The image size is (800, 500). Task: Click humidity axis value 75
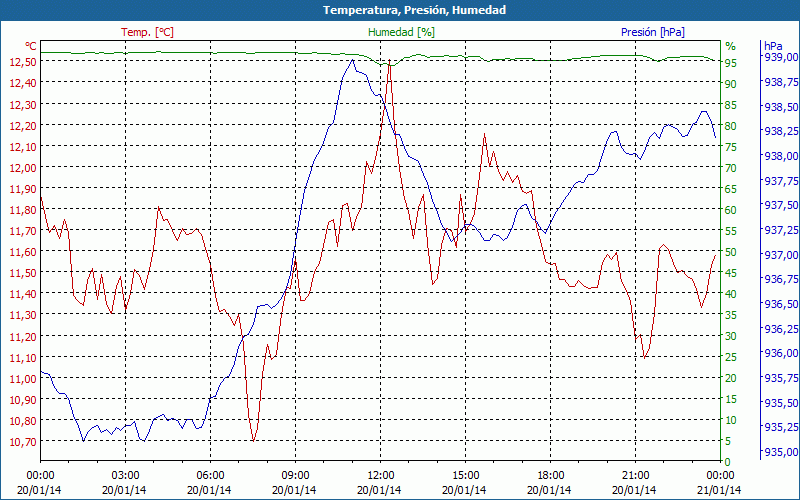pyautogui.click(x=731, y=147)
